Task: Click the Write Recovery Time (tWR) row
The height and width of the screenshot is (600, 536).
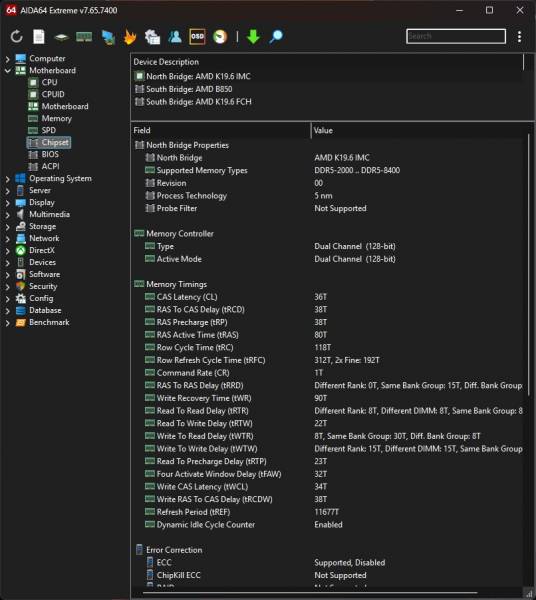Action: 329,398
